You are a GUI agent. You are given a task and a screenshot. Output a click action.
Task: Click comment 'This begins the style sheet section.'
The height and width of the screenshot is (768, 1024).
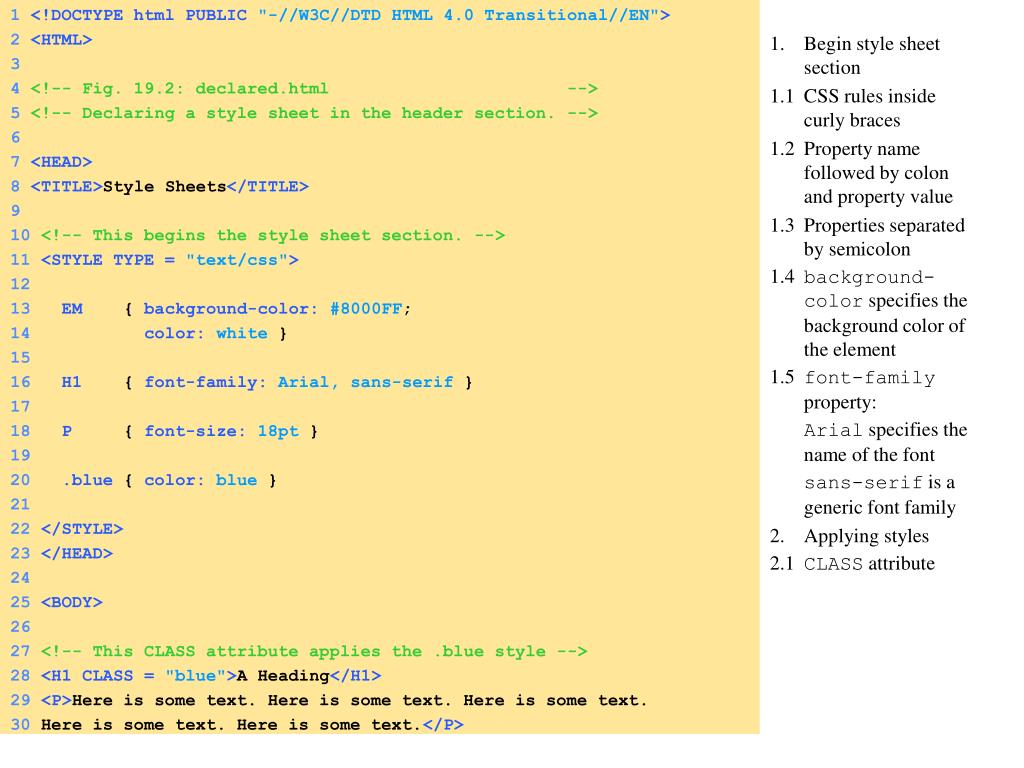tap(273, 235)
